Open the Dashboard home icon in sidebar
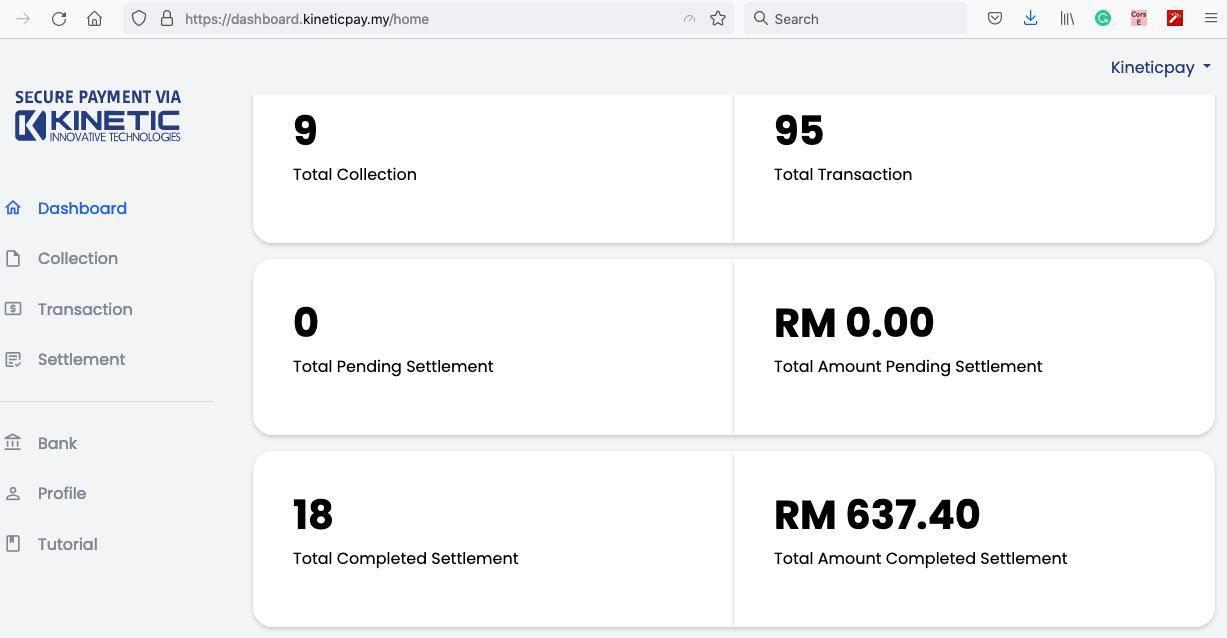The height and width of the screenshot is (638, 1227). pyautogui.click(x=13, y=208)
